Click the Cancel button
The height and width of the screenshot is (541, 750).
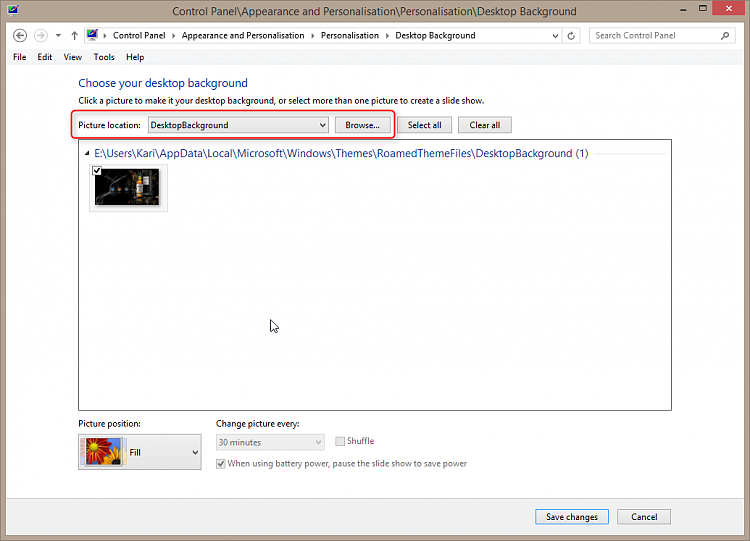point(644,517)
